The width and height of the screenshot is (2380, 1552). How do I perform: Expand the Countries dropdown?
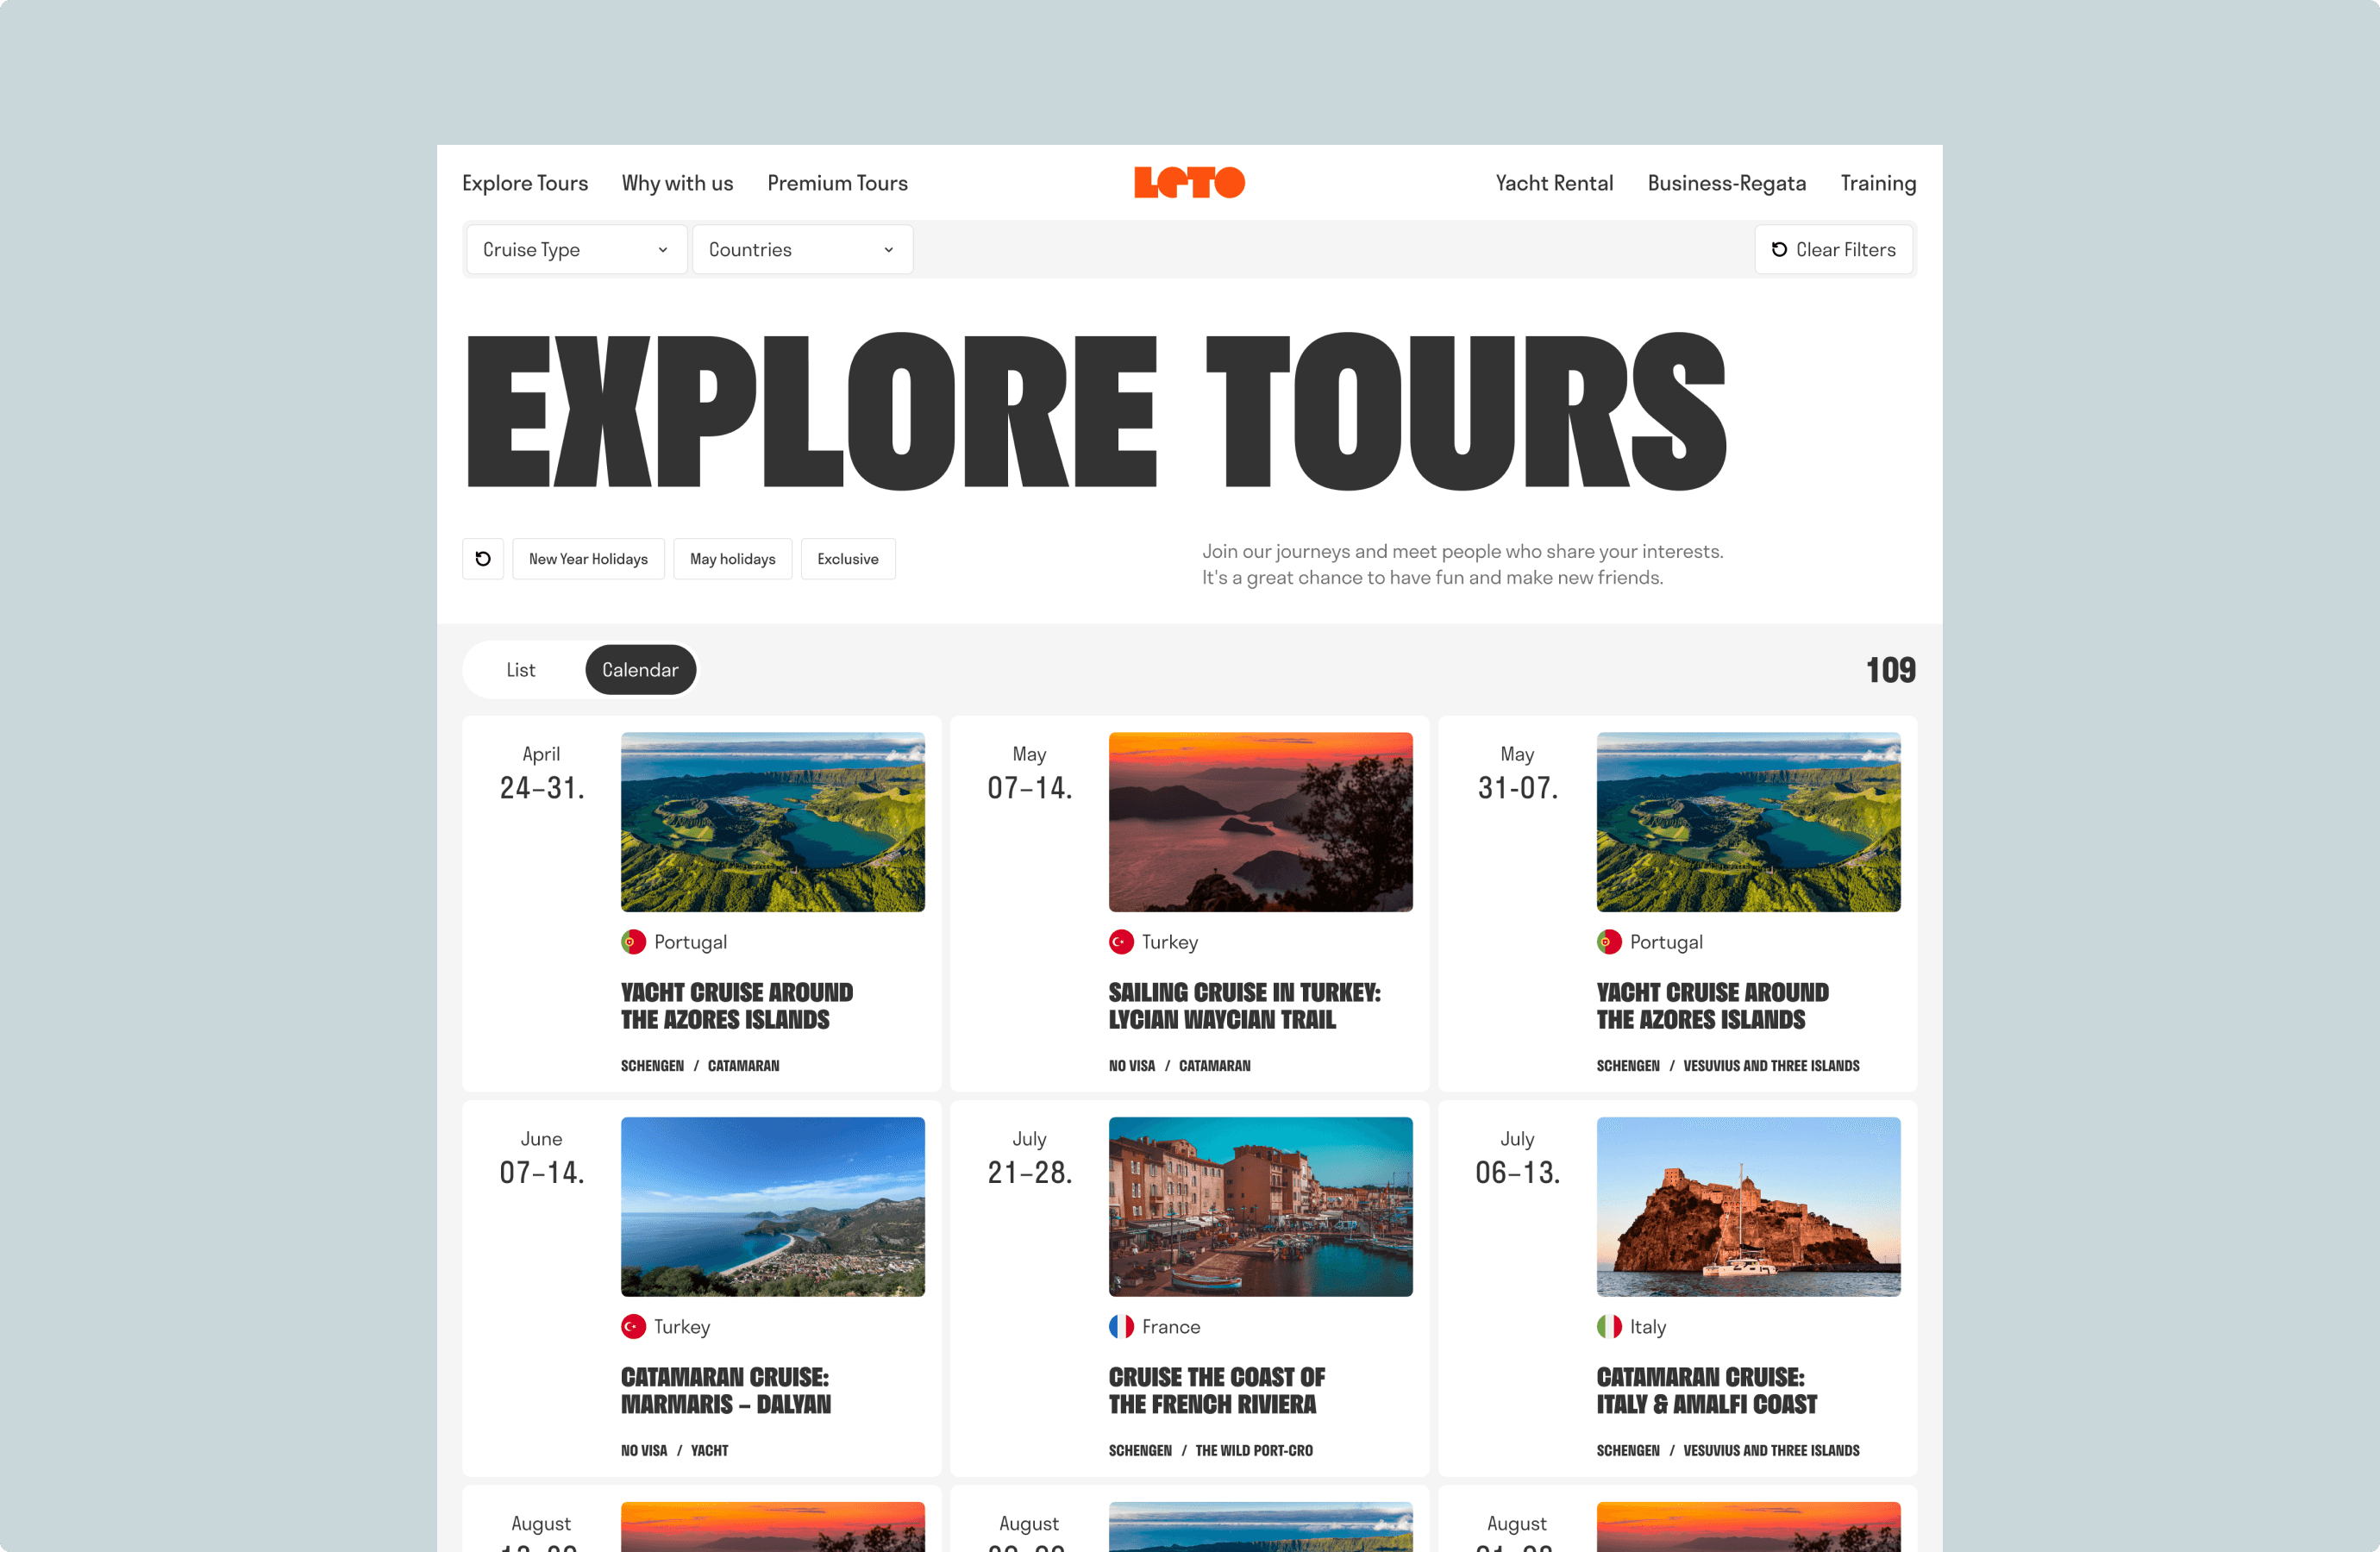[802, 250]
